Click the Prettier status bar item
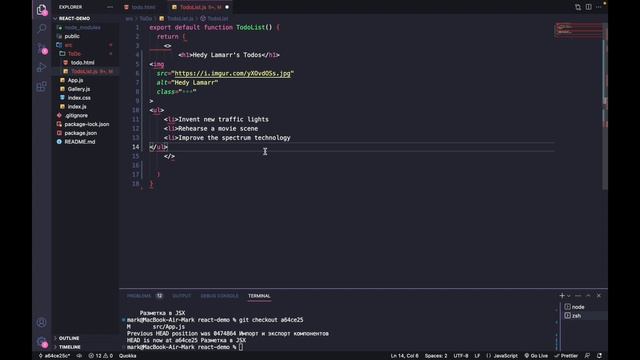The height and width of the screenshot is (360, 640). point(566,356)
